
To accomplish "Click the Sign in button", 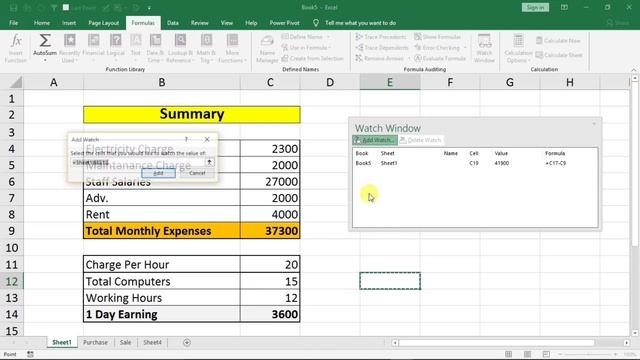I will tap(535, 7).
